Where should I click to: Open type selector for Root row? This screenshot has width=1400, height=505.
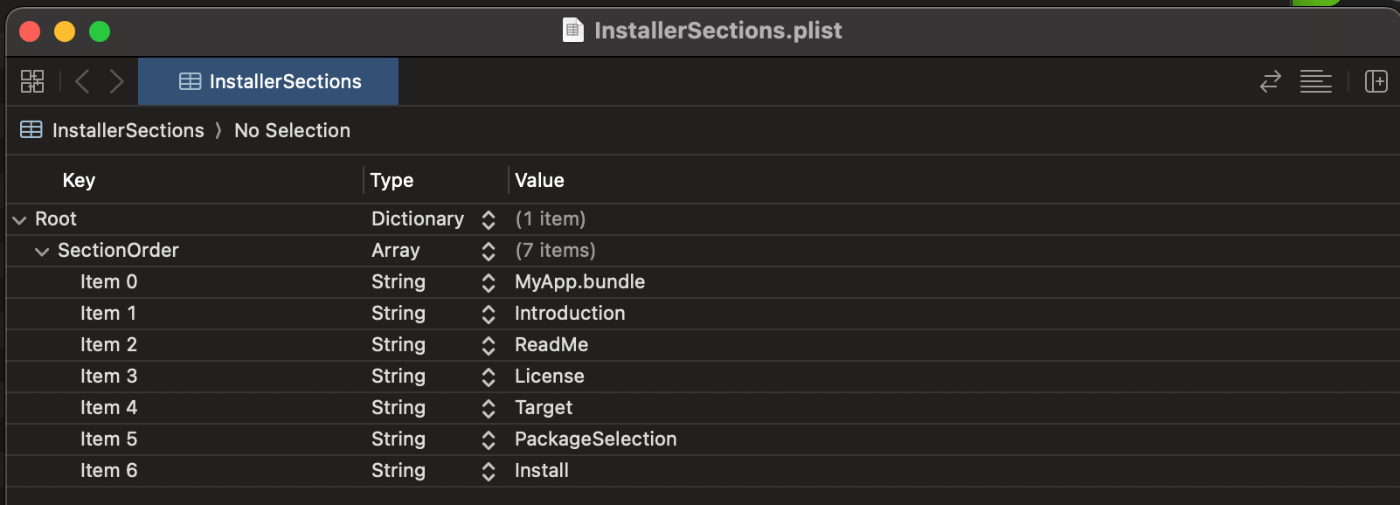click(488, 219)
